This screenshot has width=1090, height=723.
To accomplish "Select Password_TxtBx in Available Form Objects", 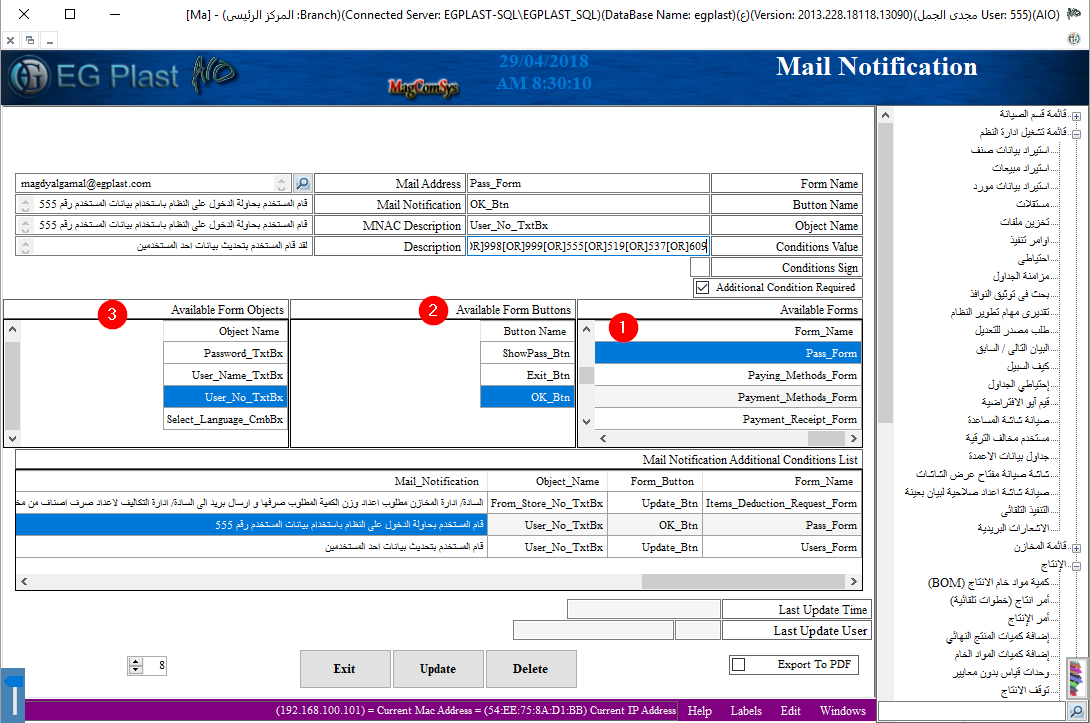I will pyautogui.click(x=226, y=353).
